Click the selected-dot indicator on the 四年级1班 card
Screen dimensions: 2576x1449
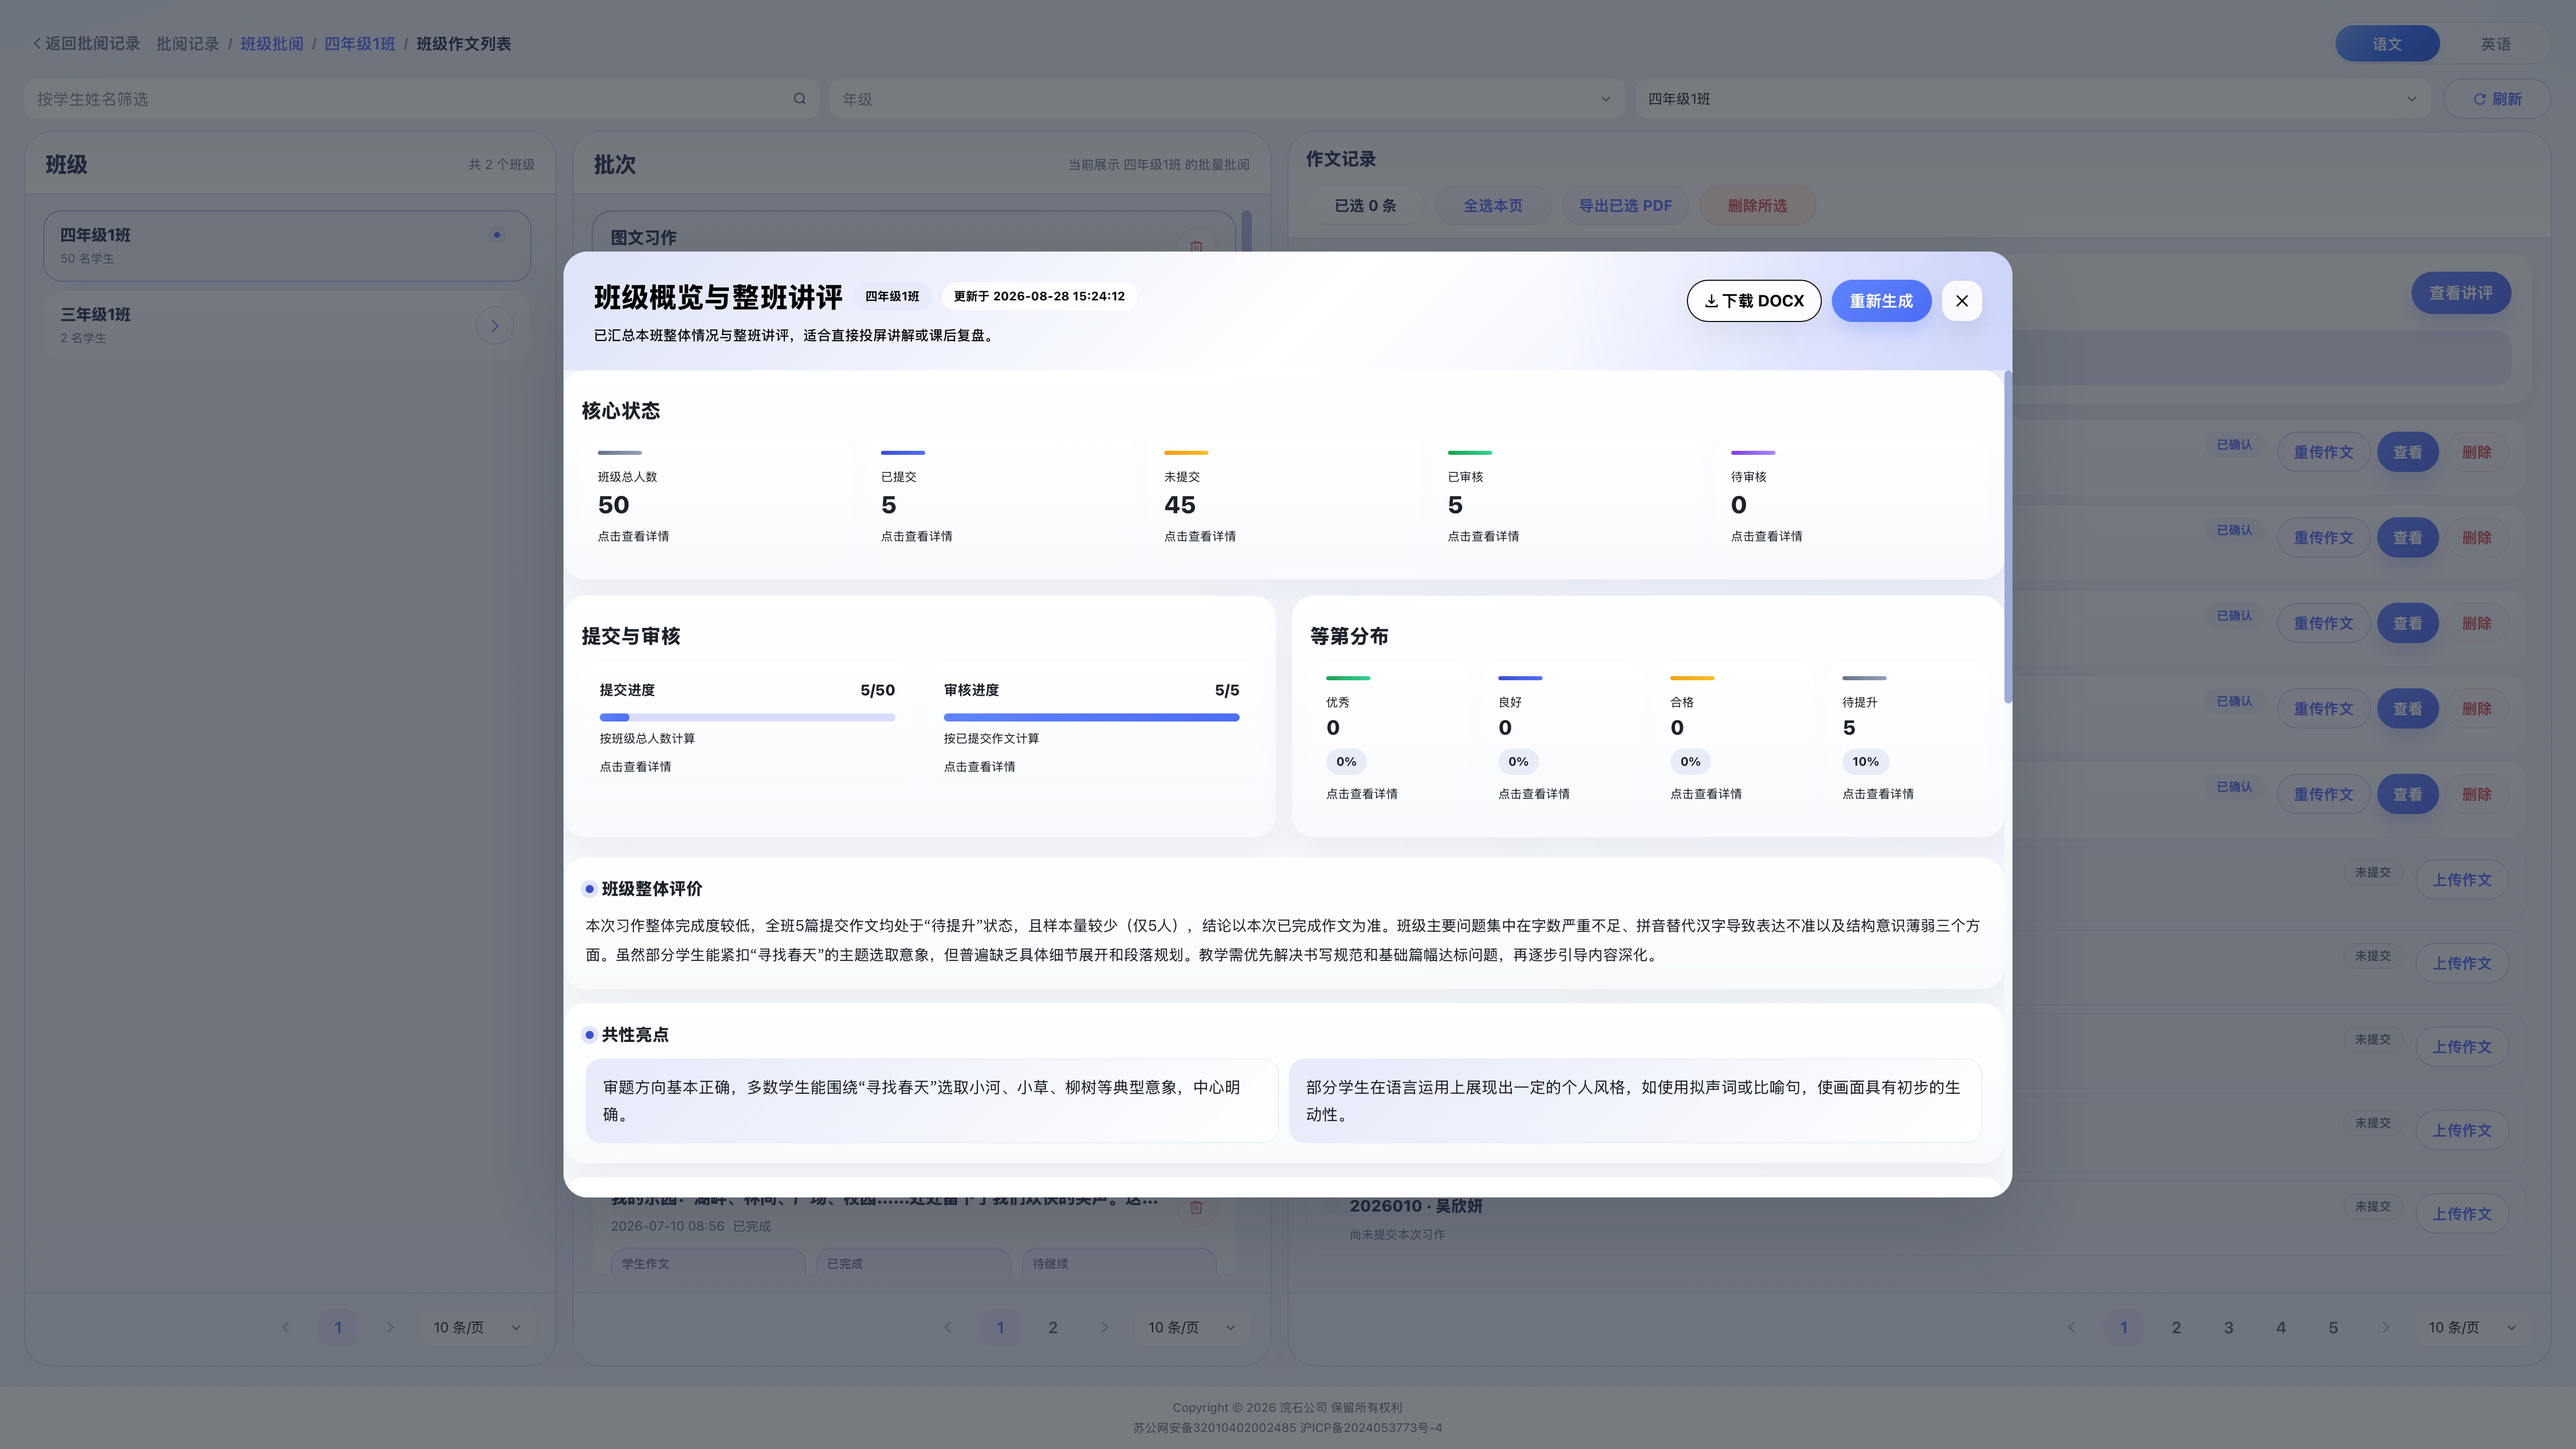pos(497,235)
